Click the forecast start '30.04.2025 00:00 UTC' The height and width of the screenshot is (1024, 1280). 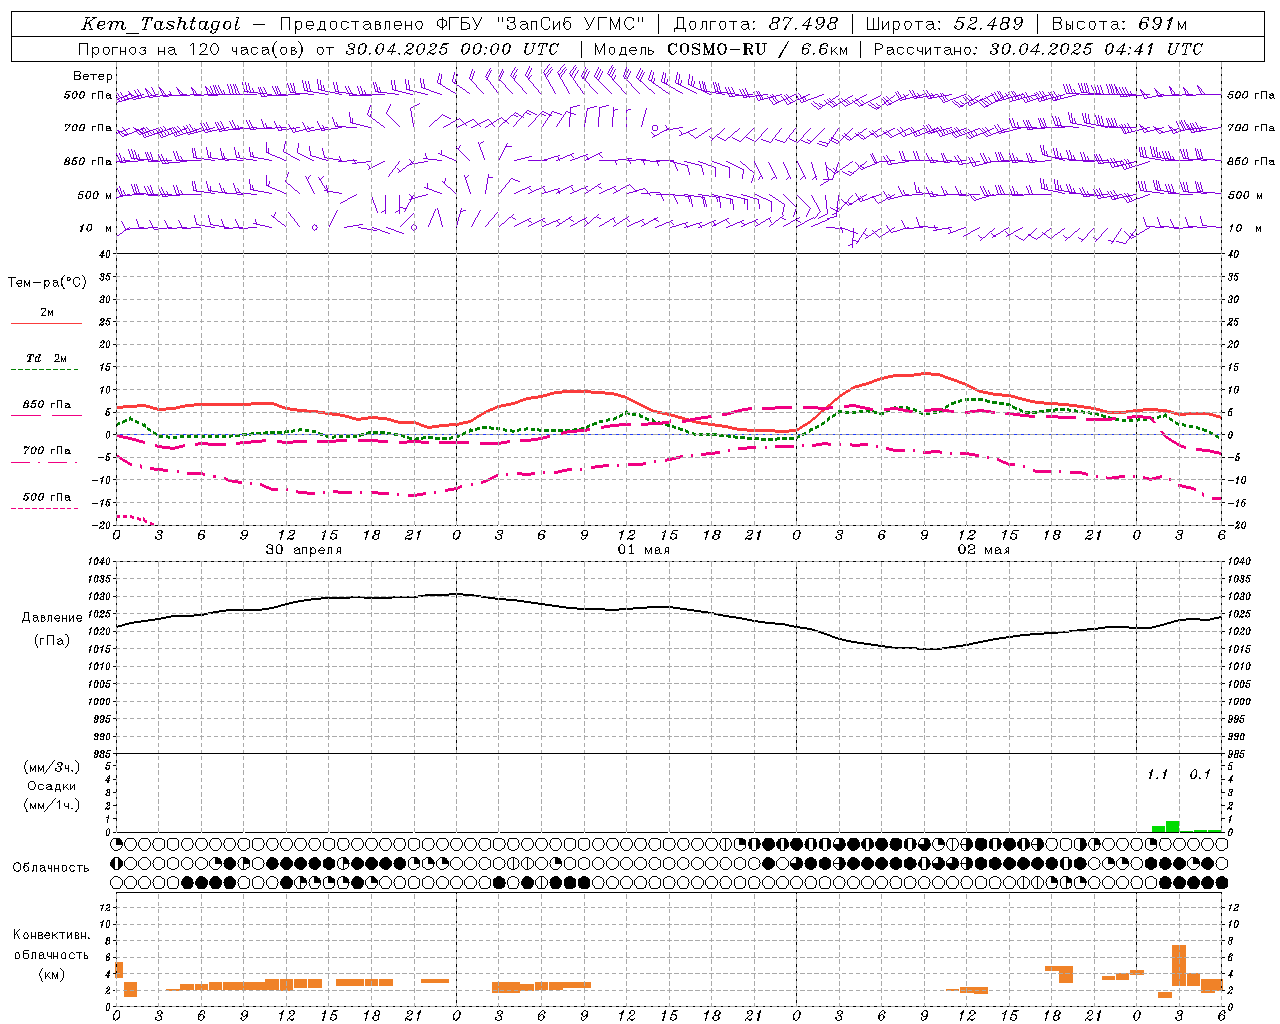click(x=453, y=49)
